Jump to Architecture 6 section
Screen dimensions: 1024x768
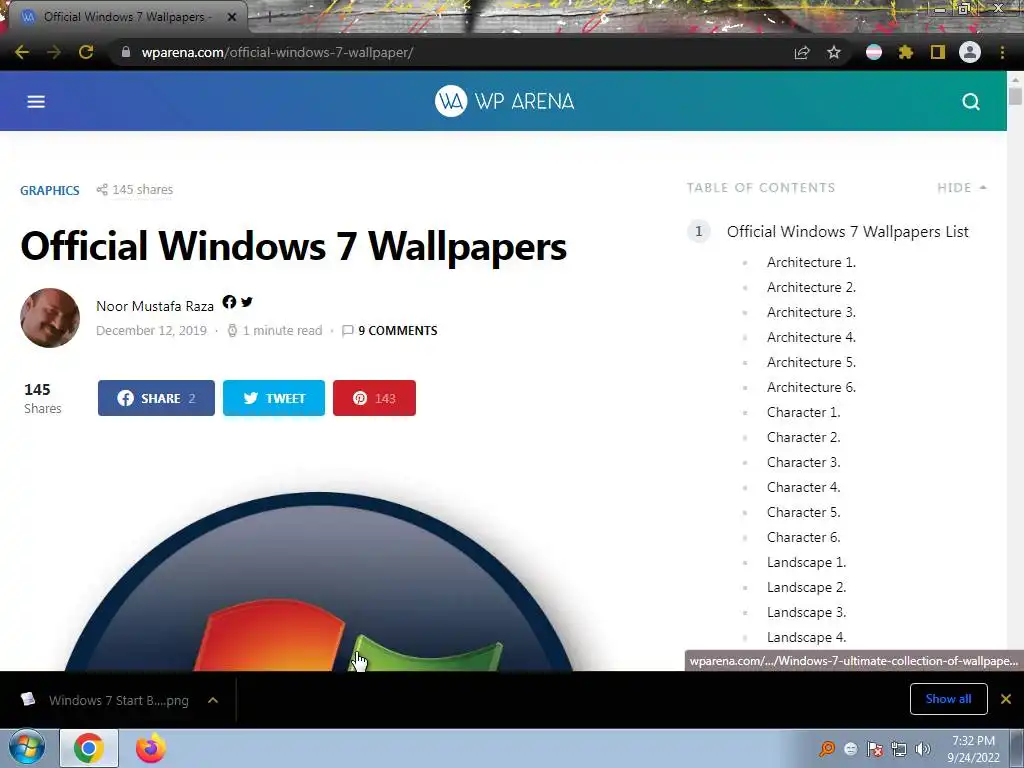click(x=811, y=387)
